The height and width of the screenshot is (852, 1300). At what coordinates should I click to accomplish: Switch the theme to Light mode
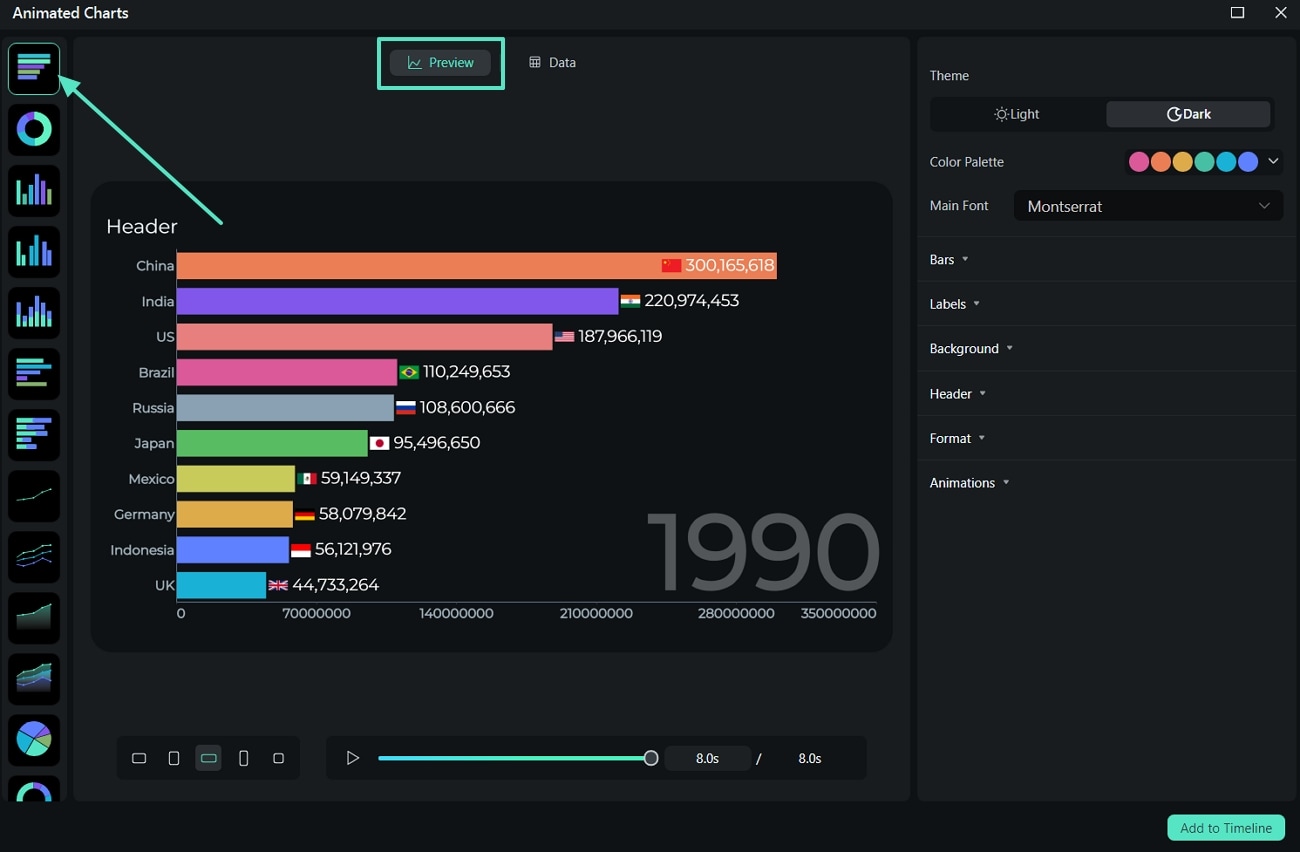pos(1015,113)
